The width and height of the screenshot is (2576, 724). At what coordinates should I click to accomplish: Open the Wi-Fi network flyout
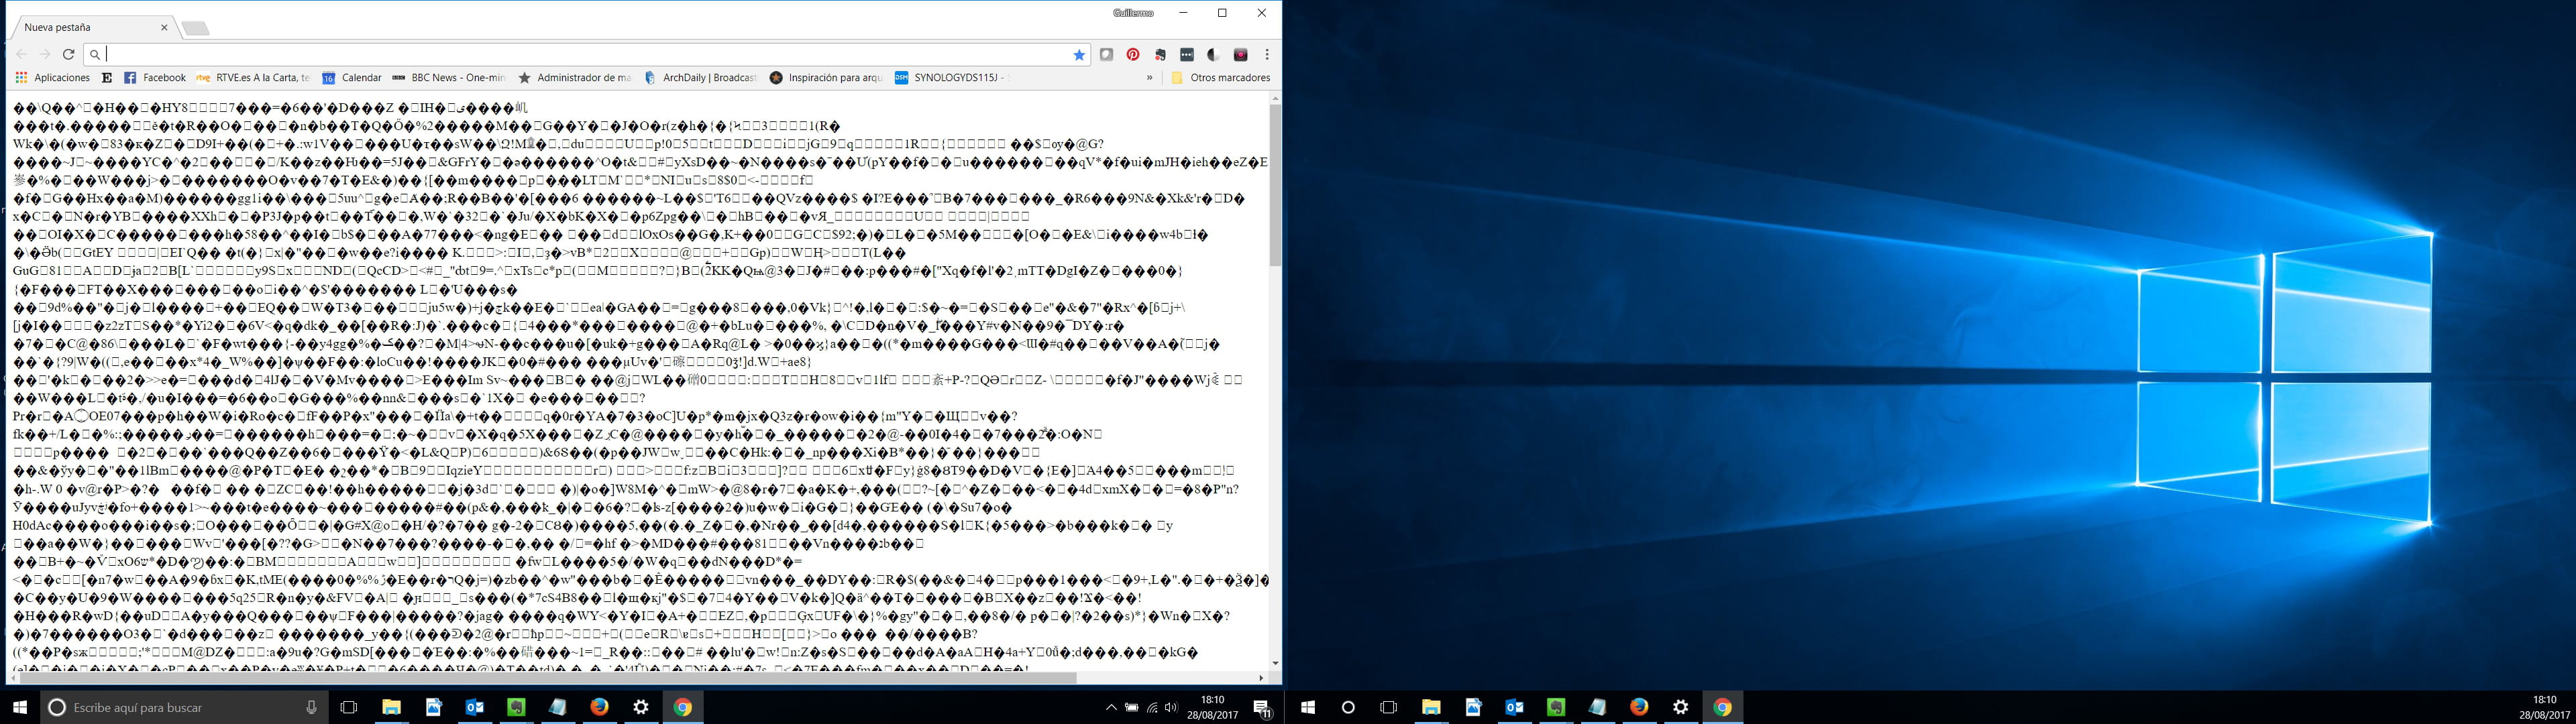(x=1152, y=707)
